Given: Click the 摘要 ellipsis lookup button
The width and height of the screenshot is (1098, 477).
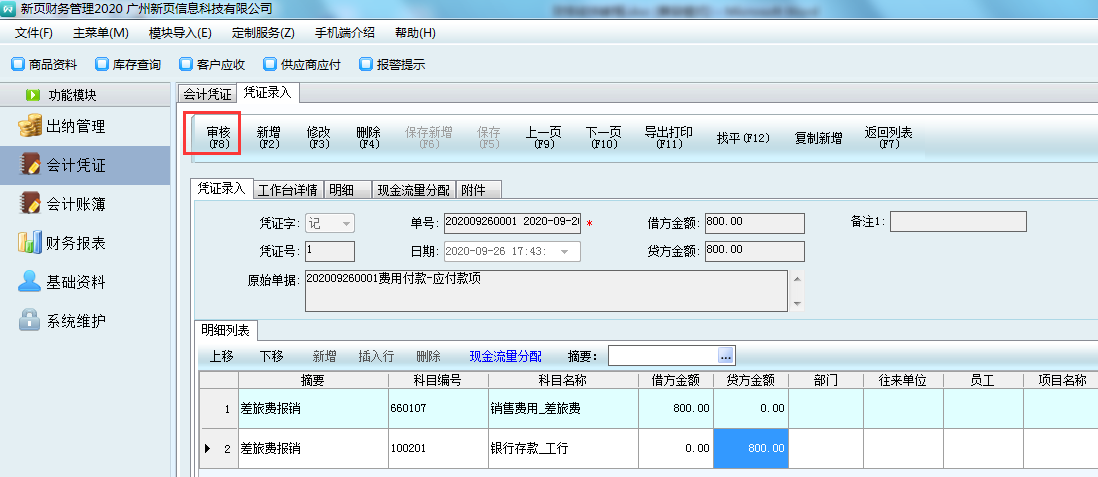Looking at the screenshot, I should pos(726,356).
